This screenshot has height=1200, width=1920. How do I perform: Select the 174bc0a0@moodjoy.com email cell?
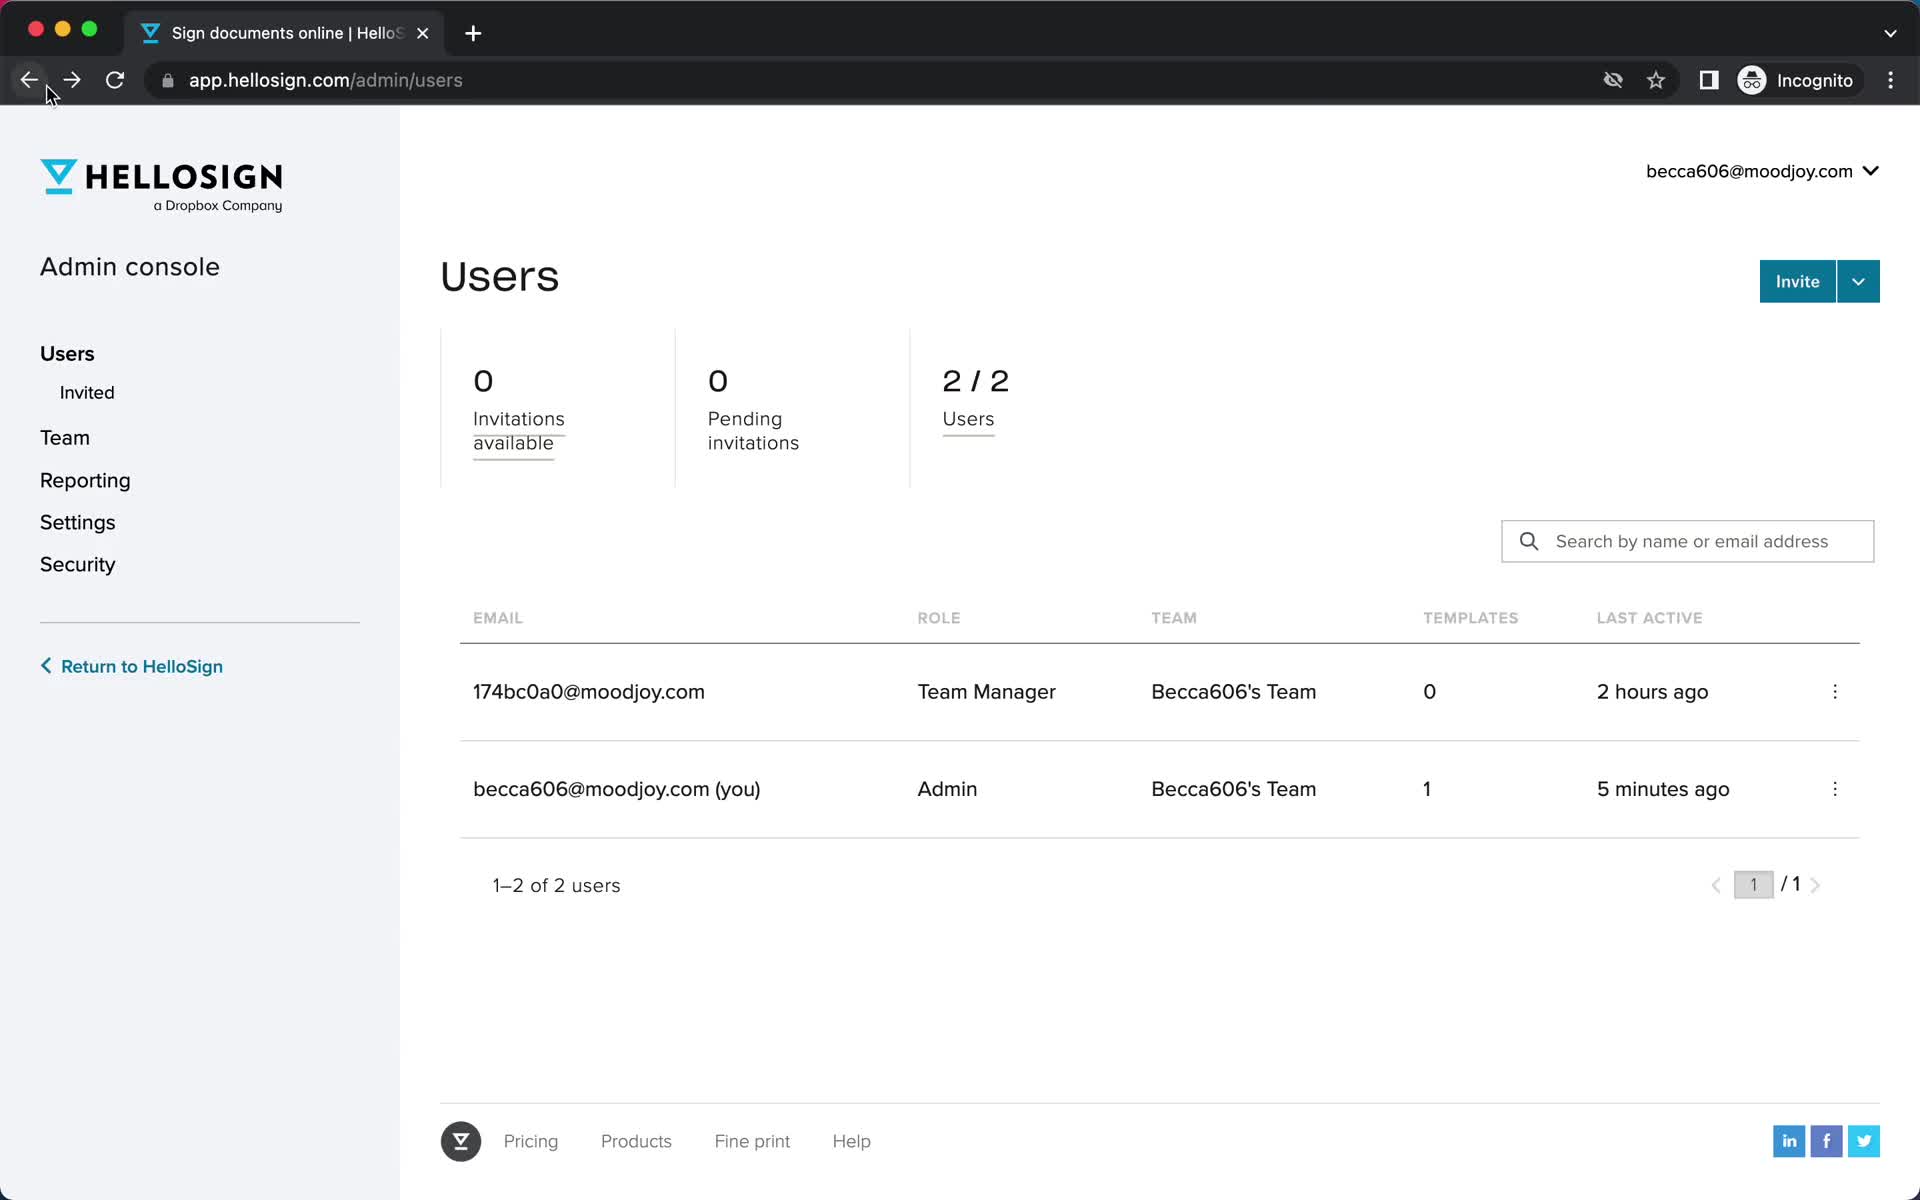(589, 692)
